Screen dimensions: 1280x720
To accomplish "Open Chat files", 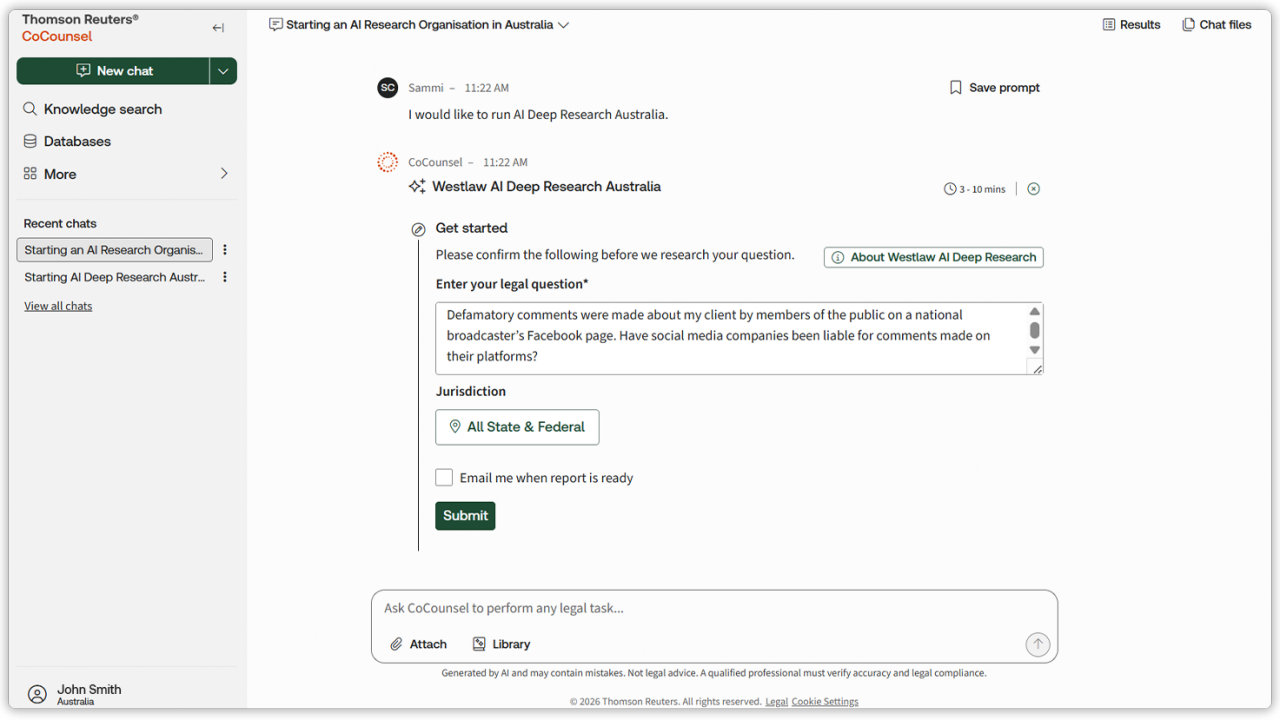I will click(1216, 25).
